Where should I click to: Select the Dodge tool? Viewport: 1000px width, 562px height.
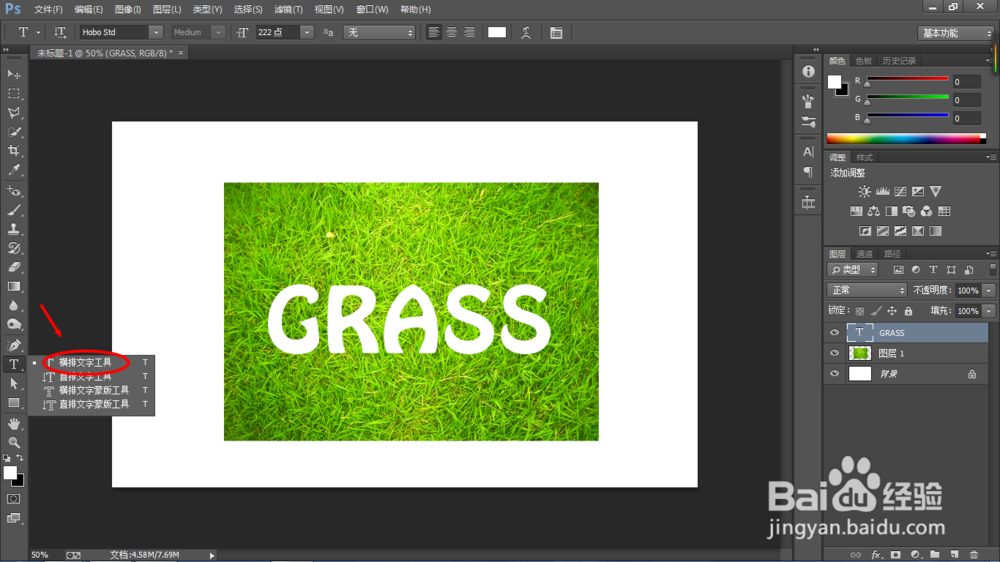click(13, 325)
